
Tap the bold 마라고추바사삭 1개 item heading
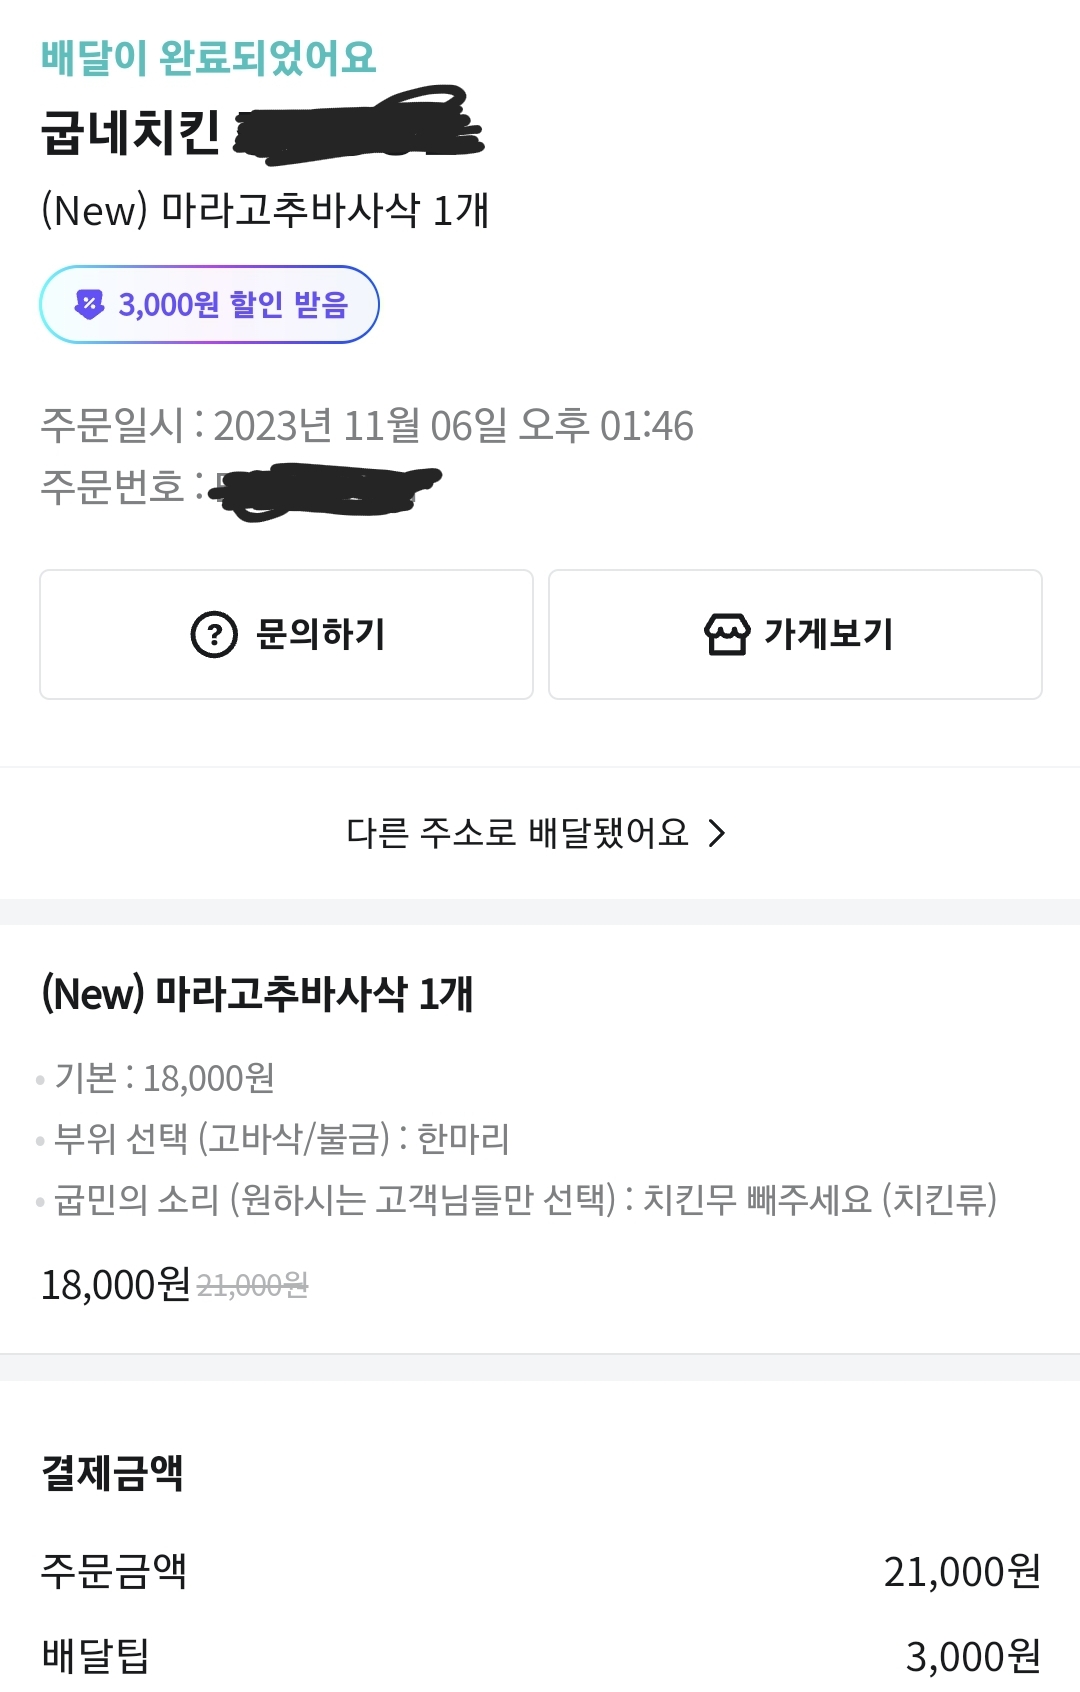pos(257,994)
